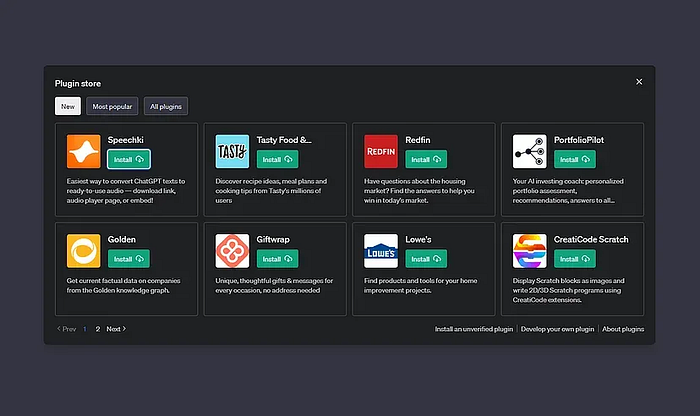Image resolution: width=700 pixels, height=416 pixels.
Task: Open Install an unverified plugin link
Action: 474,329
